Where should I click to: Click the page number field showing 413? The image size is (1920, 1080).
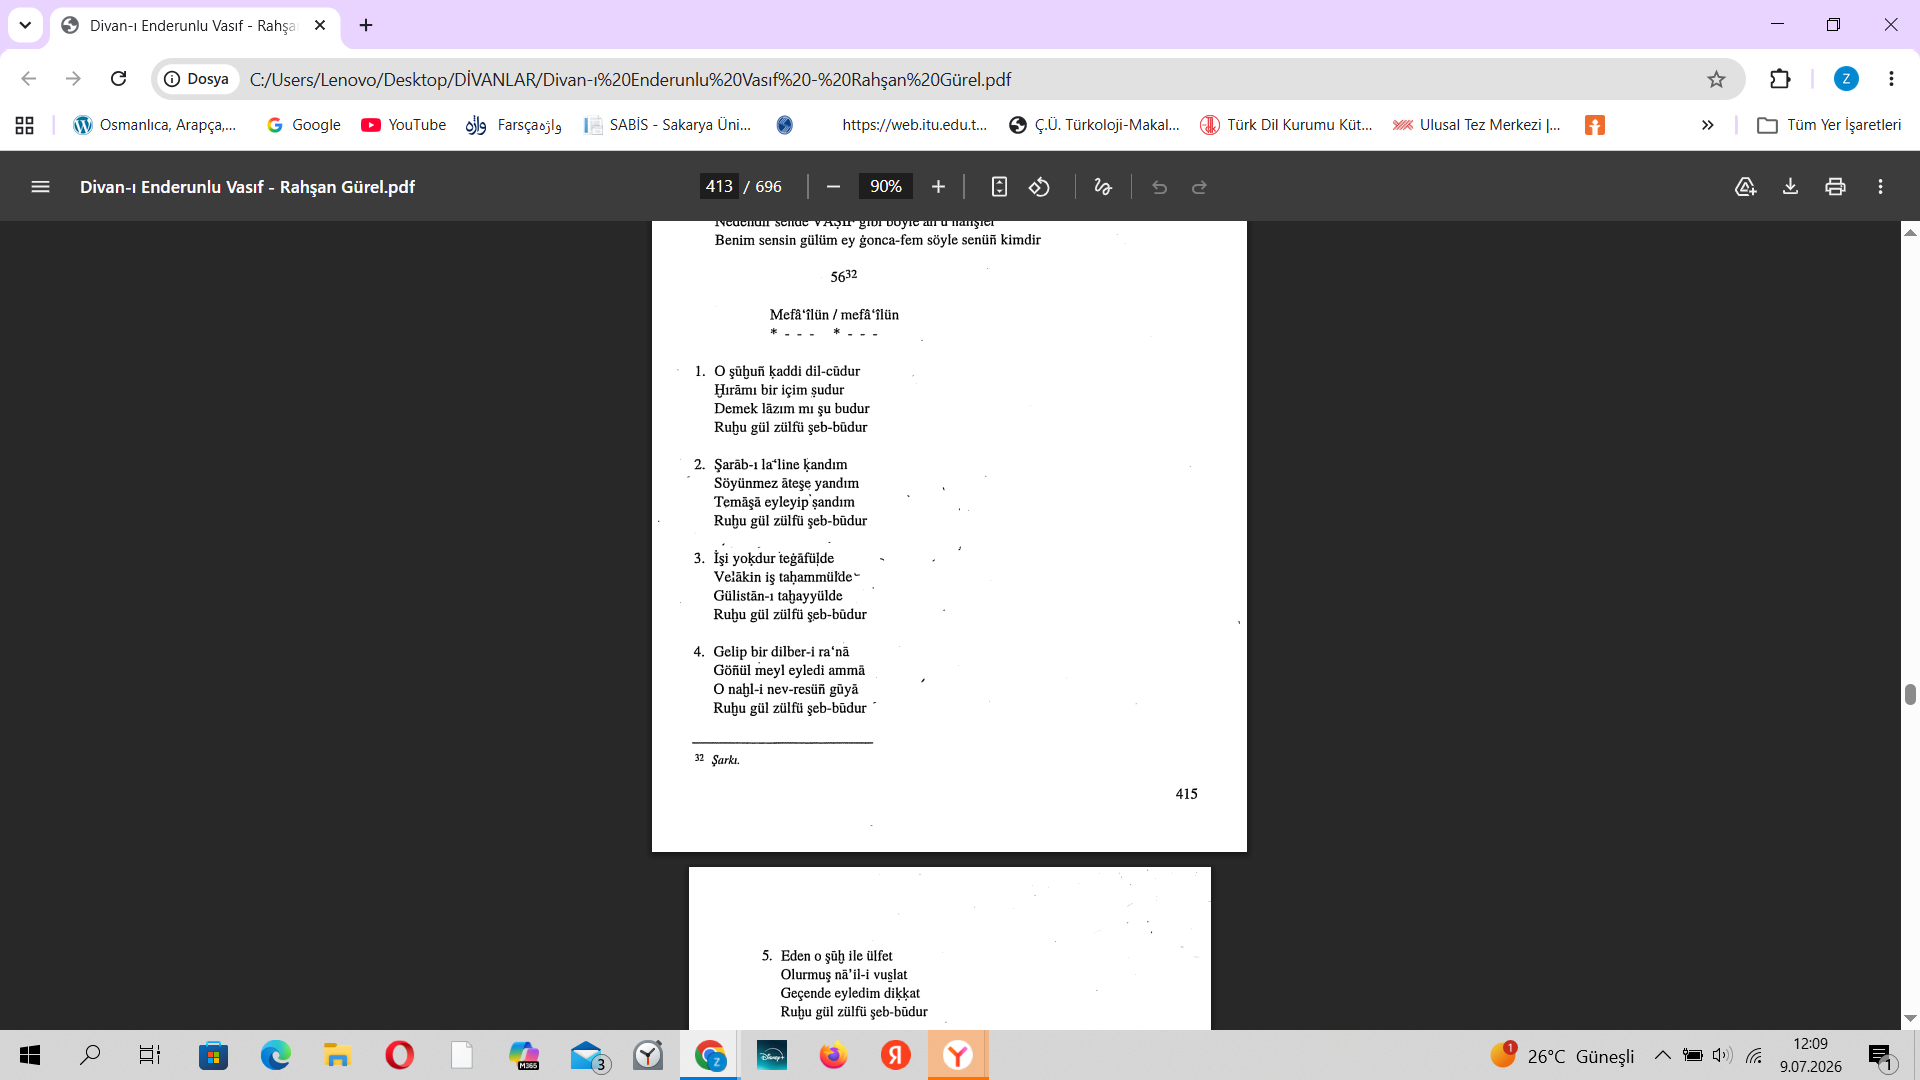coord(719,187)
